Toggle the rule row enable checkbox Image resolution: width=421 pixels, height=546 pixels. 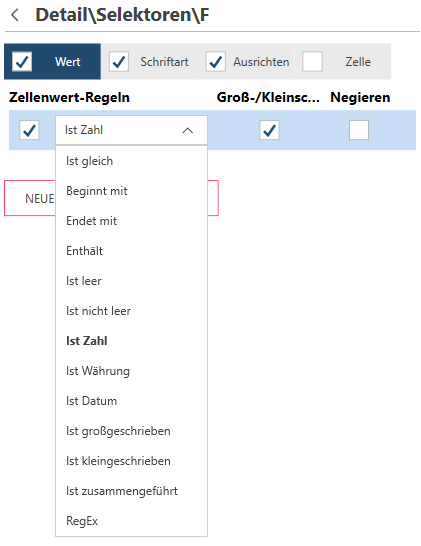[x=29, y=130]
